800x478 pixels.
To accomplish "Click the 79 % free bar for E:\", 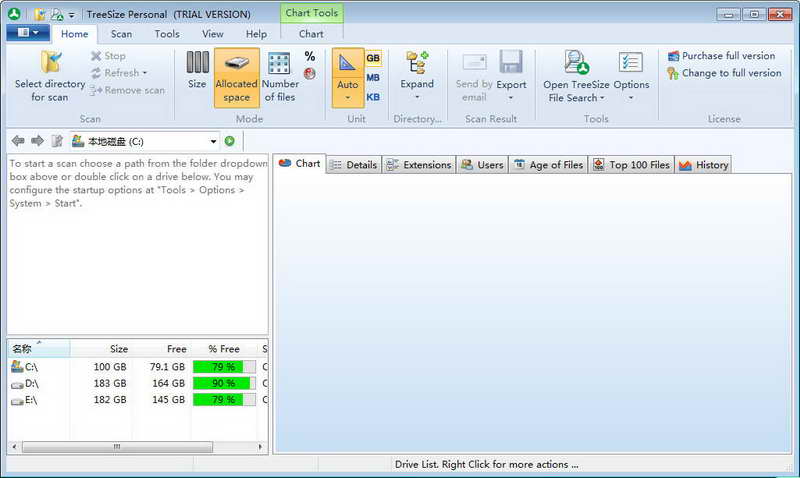I will coord(224,399).
